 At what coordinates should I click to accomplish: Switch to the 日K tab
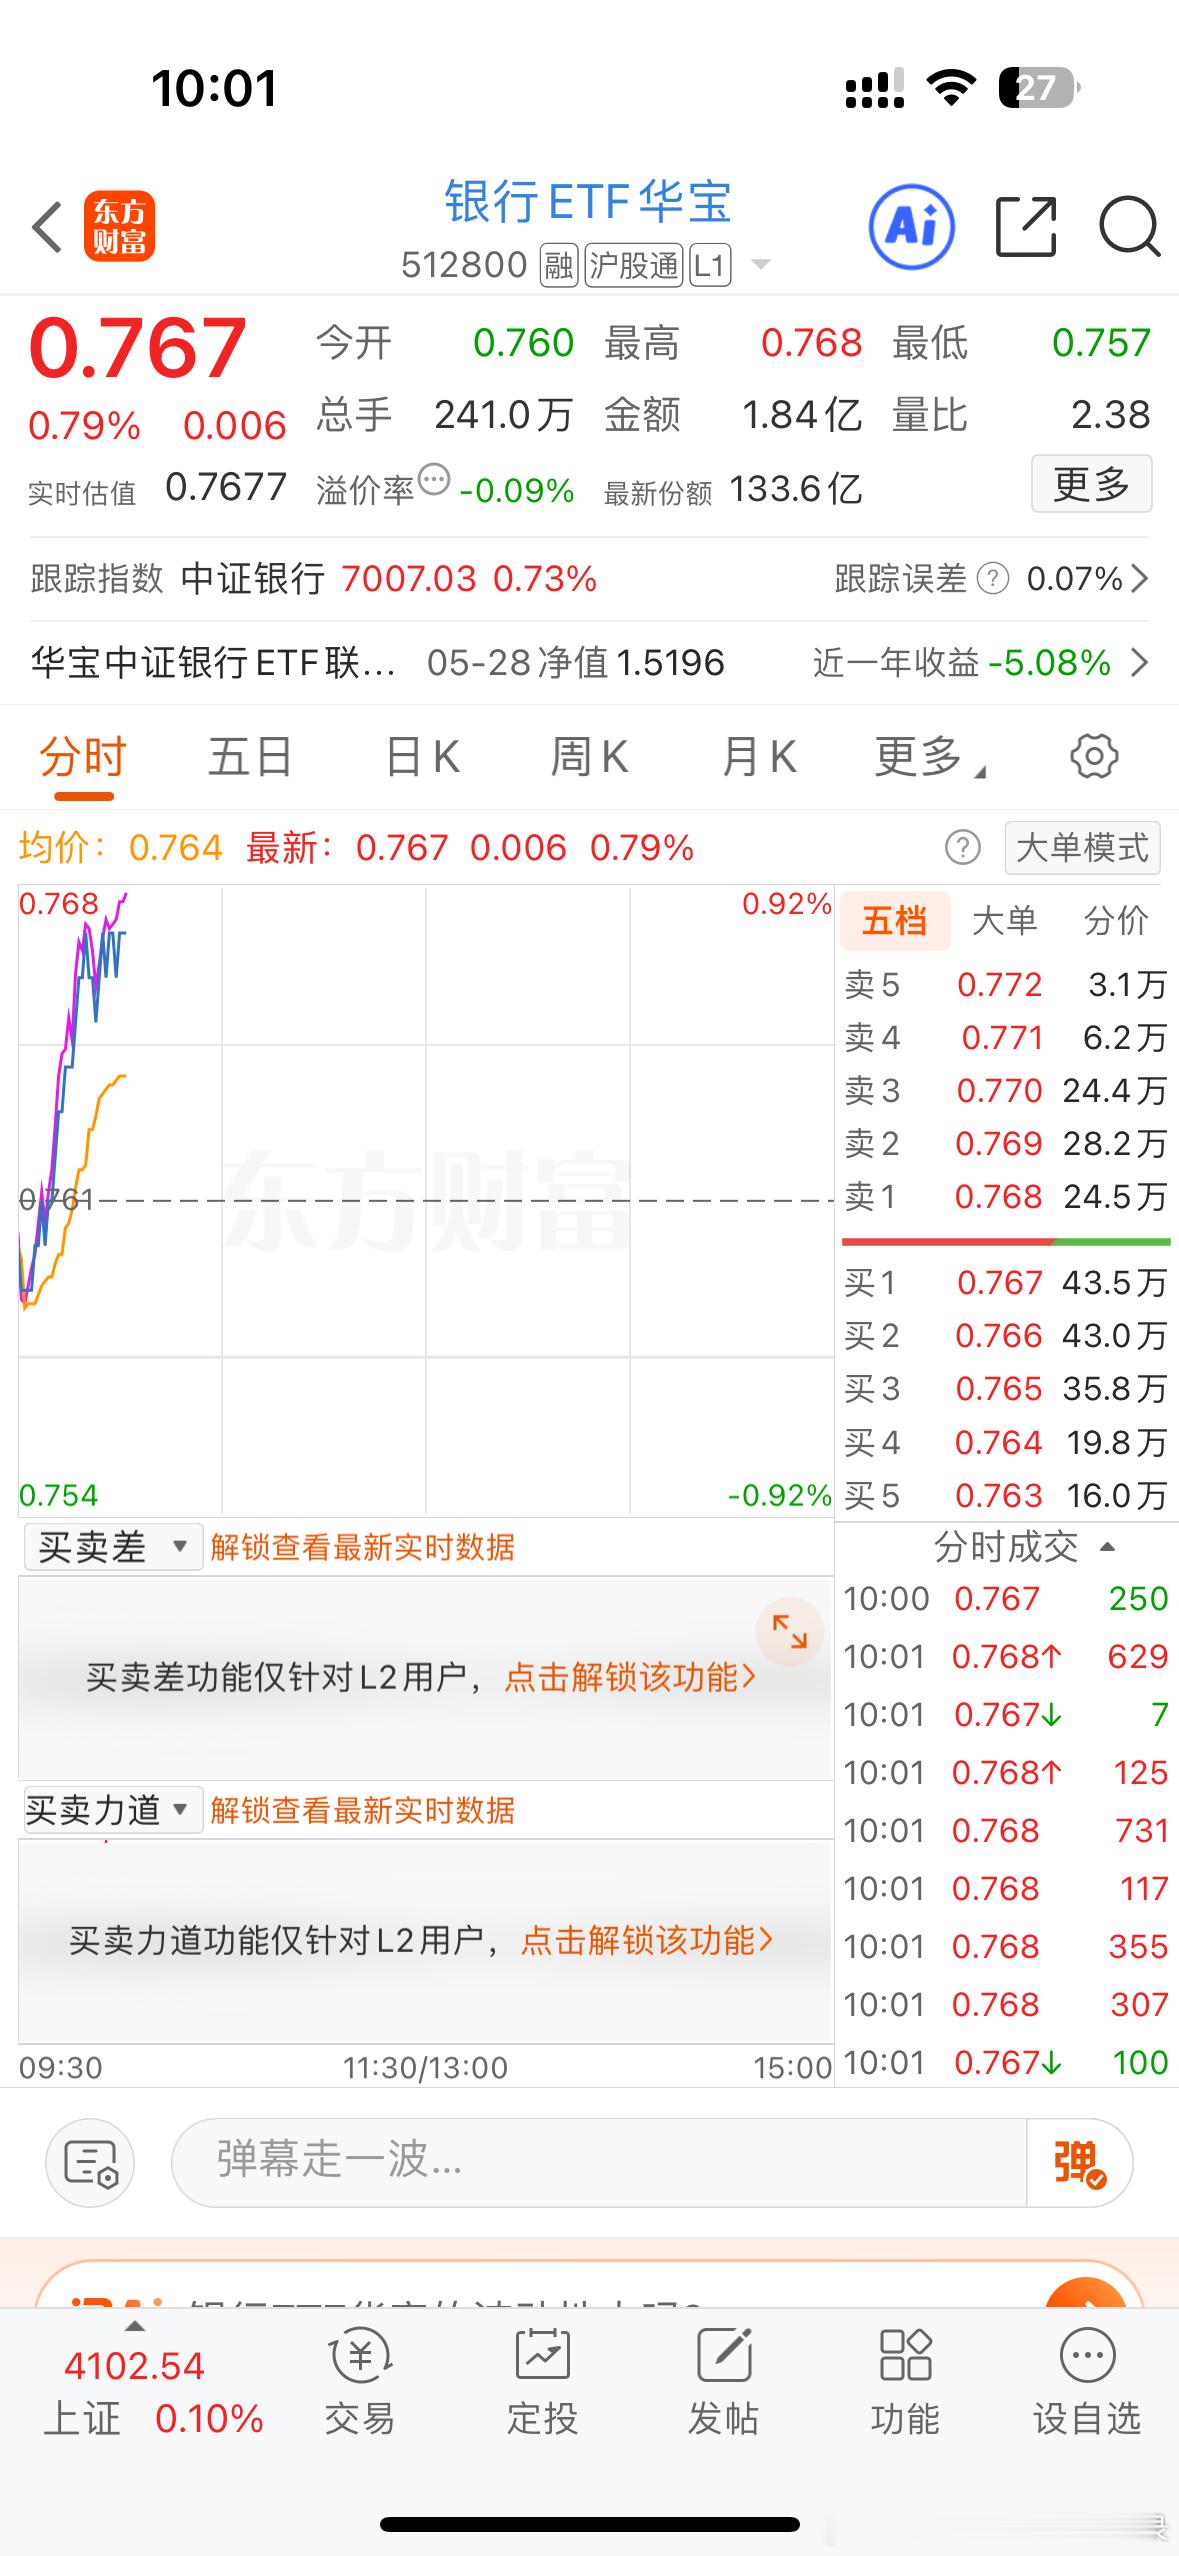pyautogui.click(x=422, y=756)
